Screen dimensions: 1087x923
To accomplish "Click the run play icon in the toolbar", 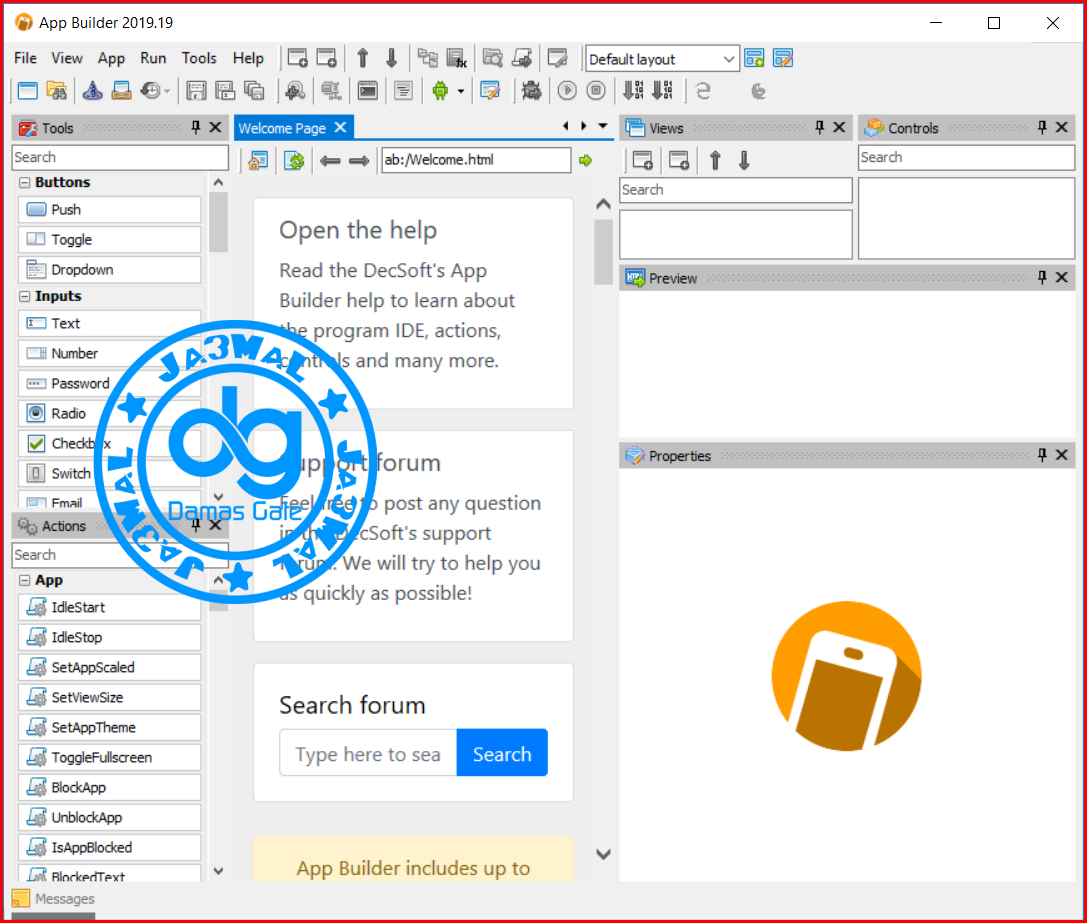I will [x=567, y=91].
